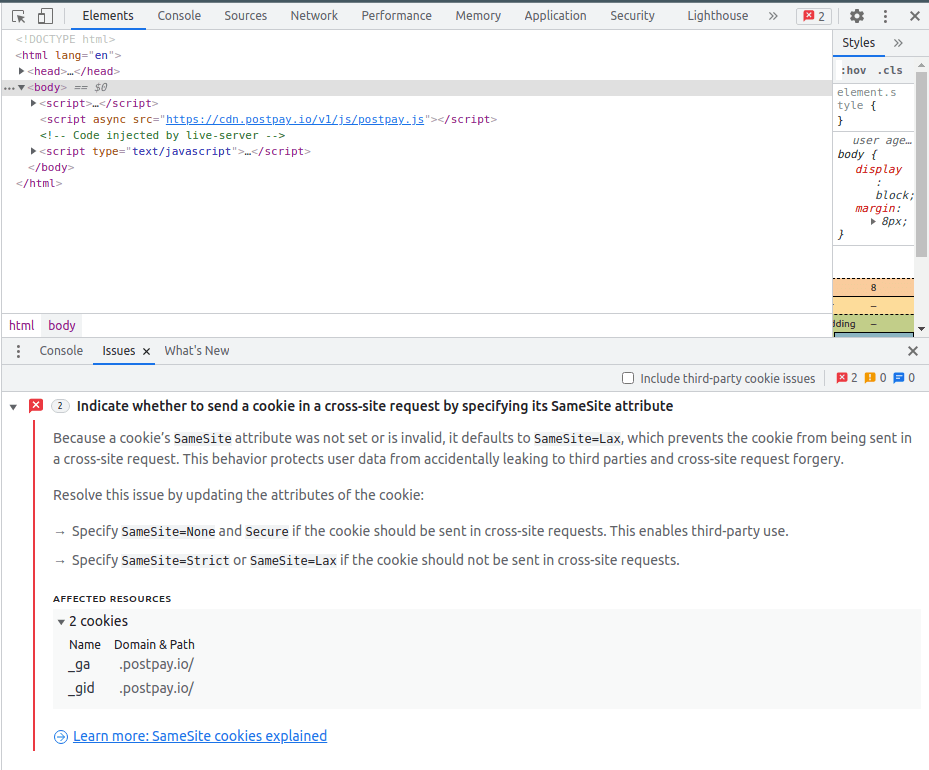Click the display property in body rule

(x=878, y=169)
